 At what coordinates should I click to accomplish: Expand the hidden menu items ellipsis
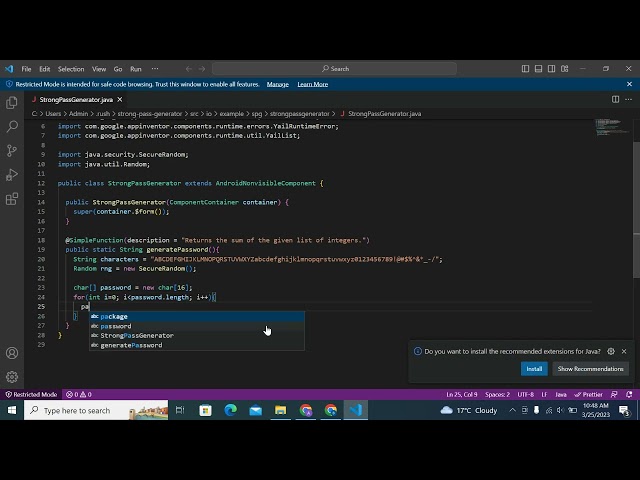click(x=155, y=69)
